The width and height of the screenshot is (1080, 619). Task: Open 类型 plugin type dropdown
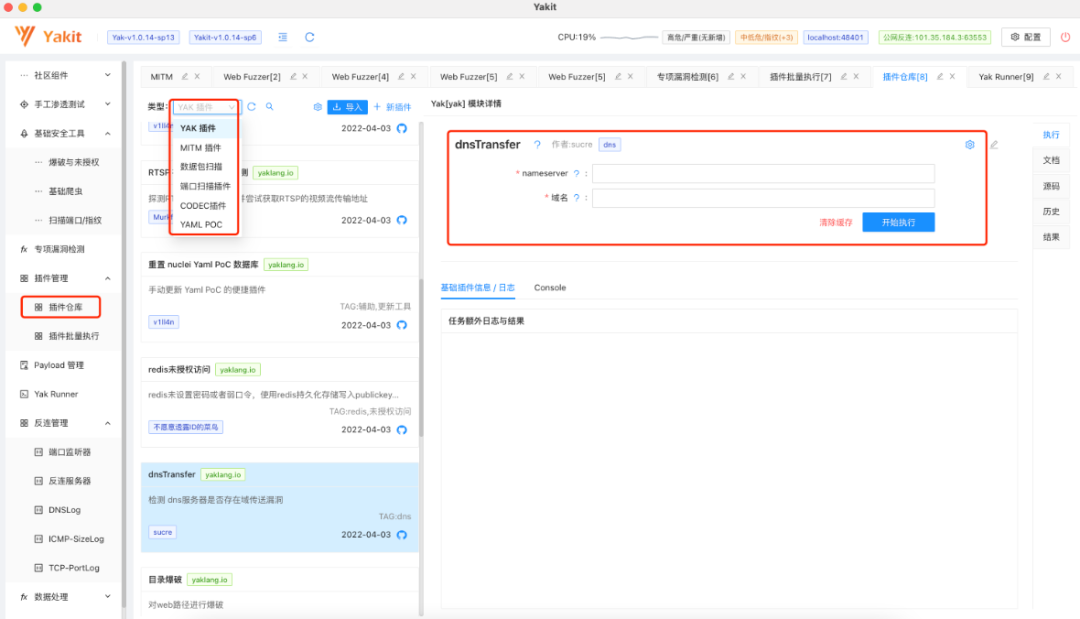tap(205, 107)
